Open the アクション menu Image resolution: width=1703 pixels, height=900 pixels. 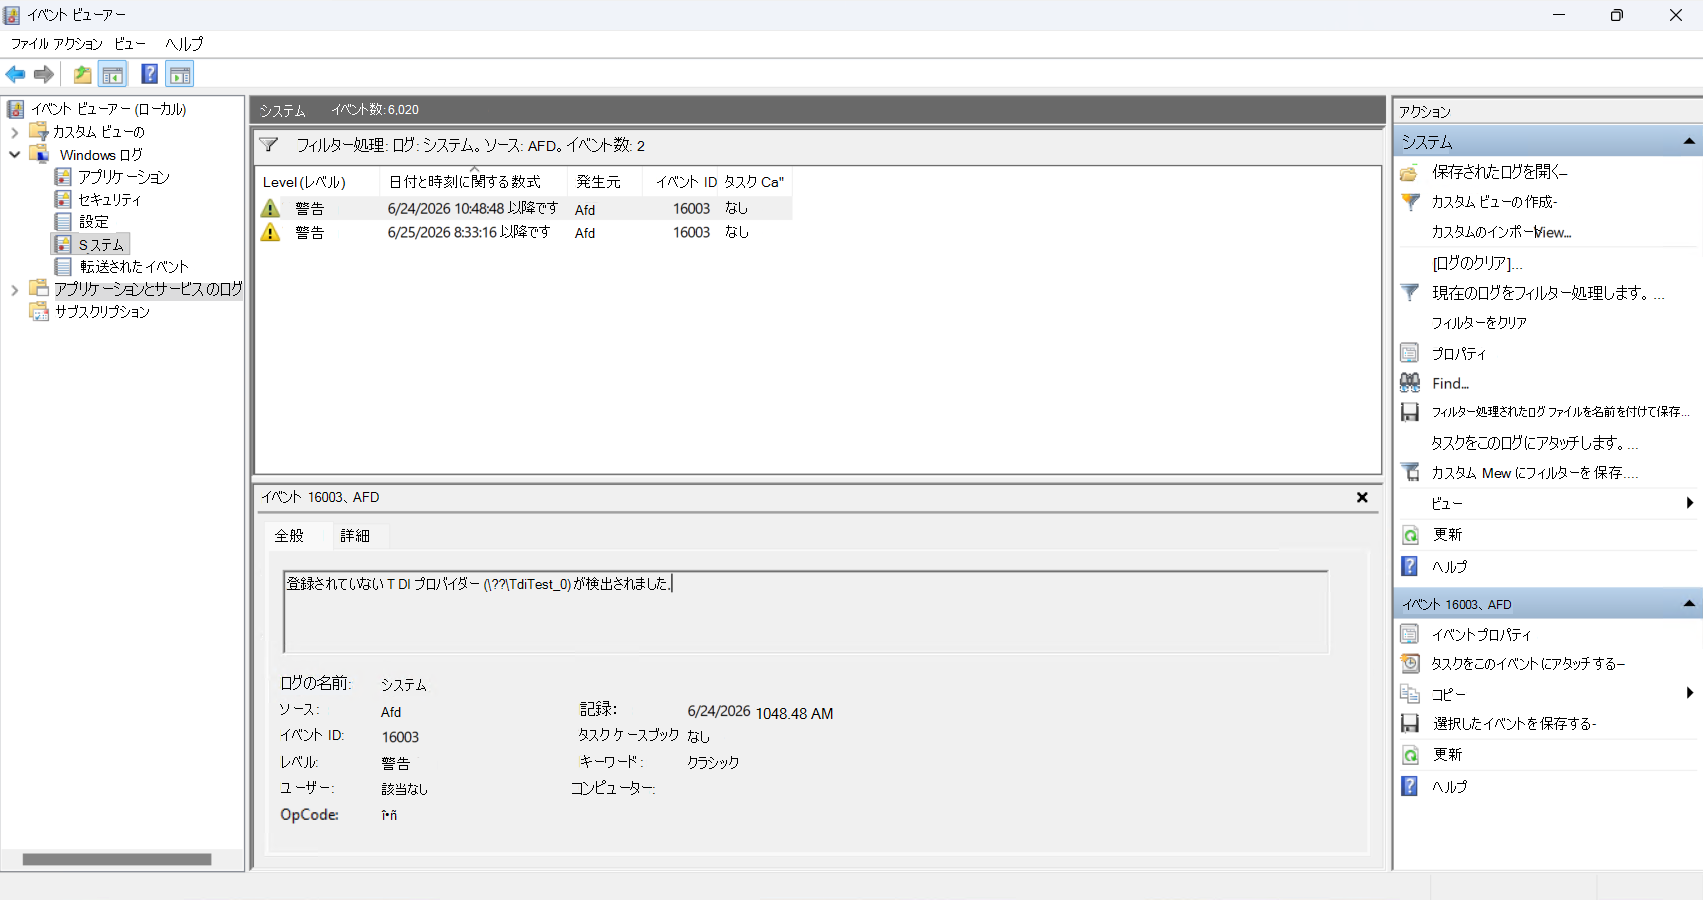click(x=78, y=44)
